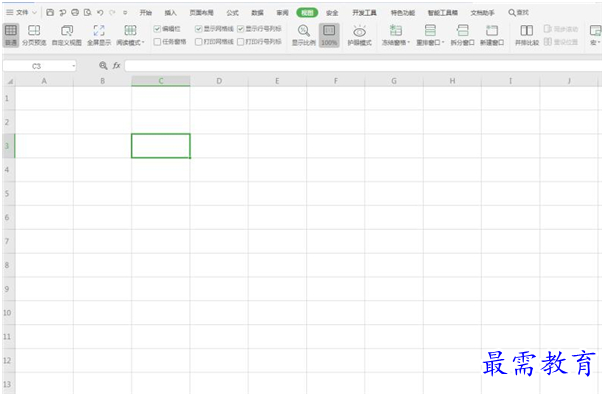The width and height of the screenshot is (604, 395).
Task: Click the select-all corner triangle
Action: pyautogui.click(x=10, y=81)
